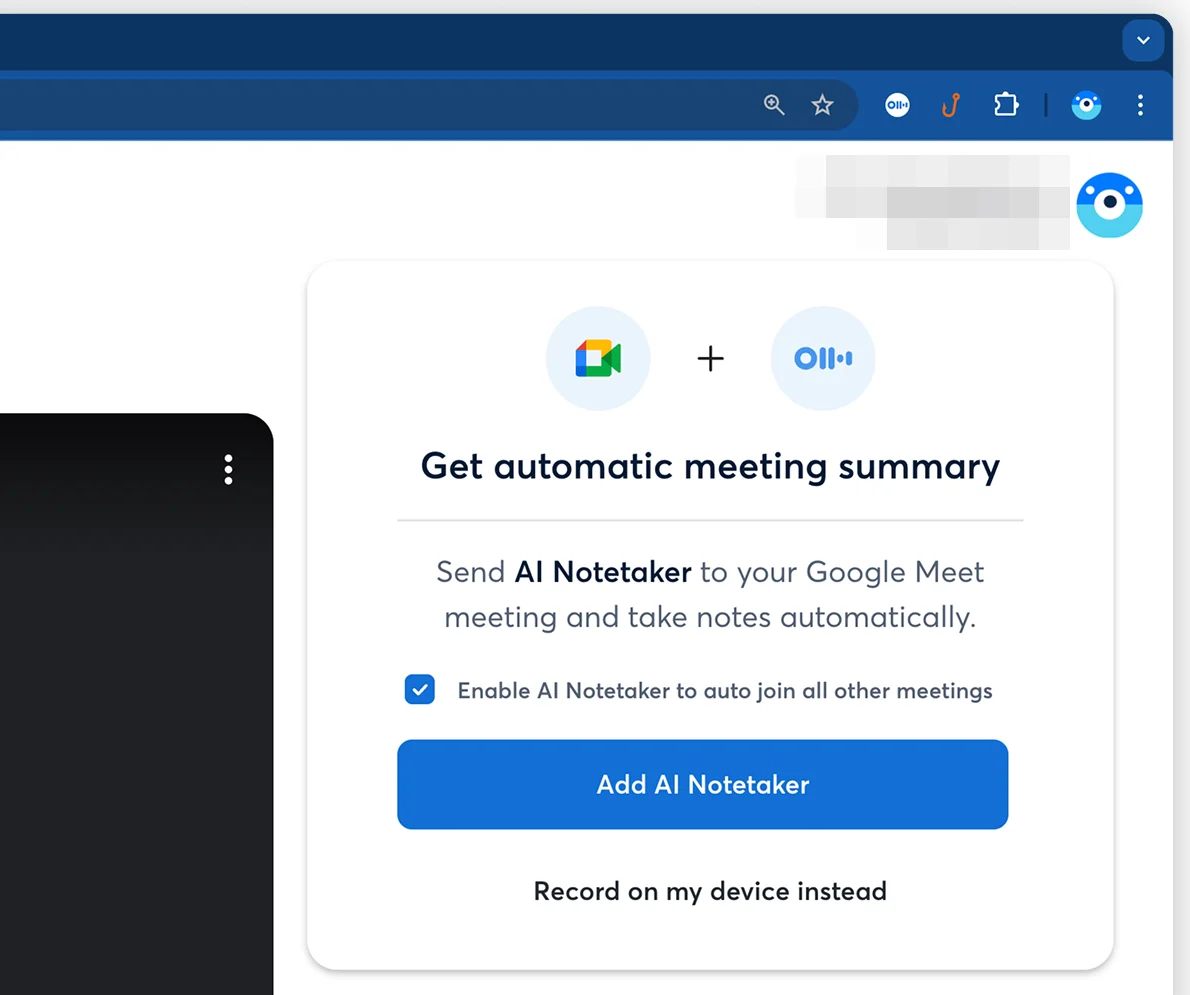Viewport: 1190px width, 995px height.
Task: Open the Otter.ai extension in the toolbar
Action: [x=897, y=105]
